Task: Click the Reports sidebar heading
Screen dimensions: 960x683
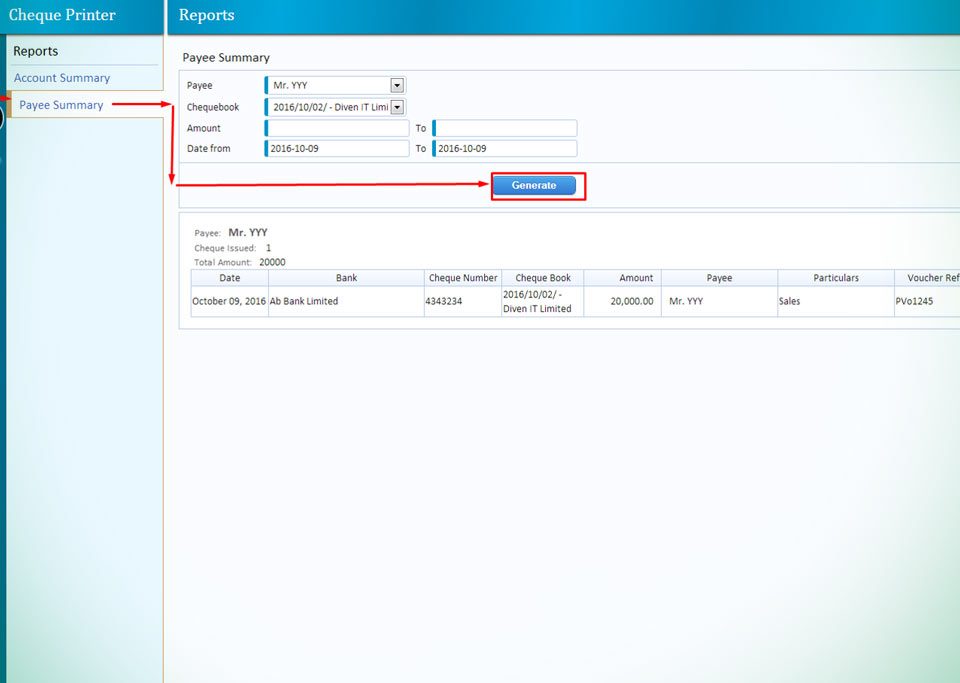Action: [x=35, y=50]
